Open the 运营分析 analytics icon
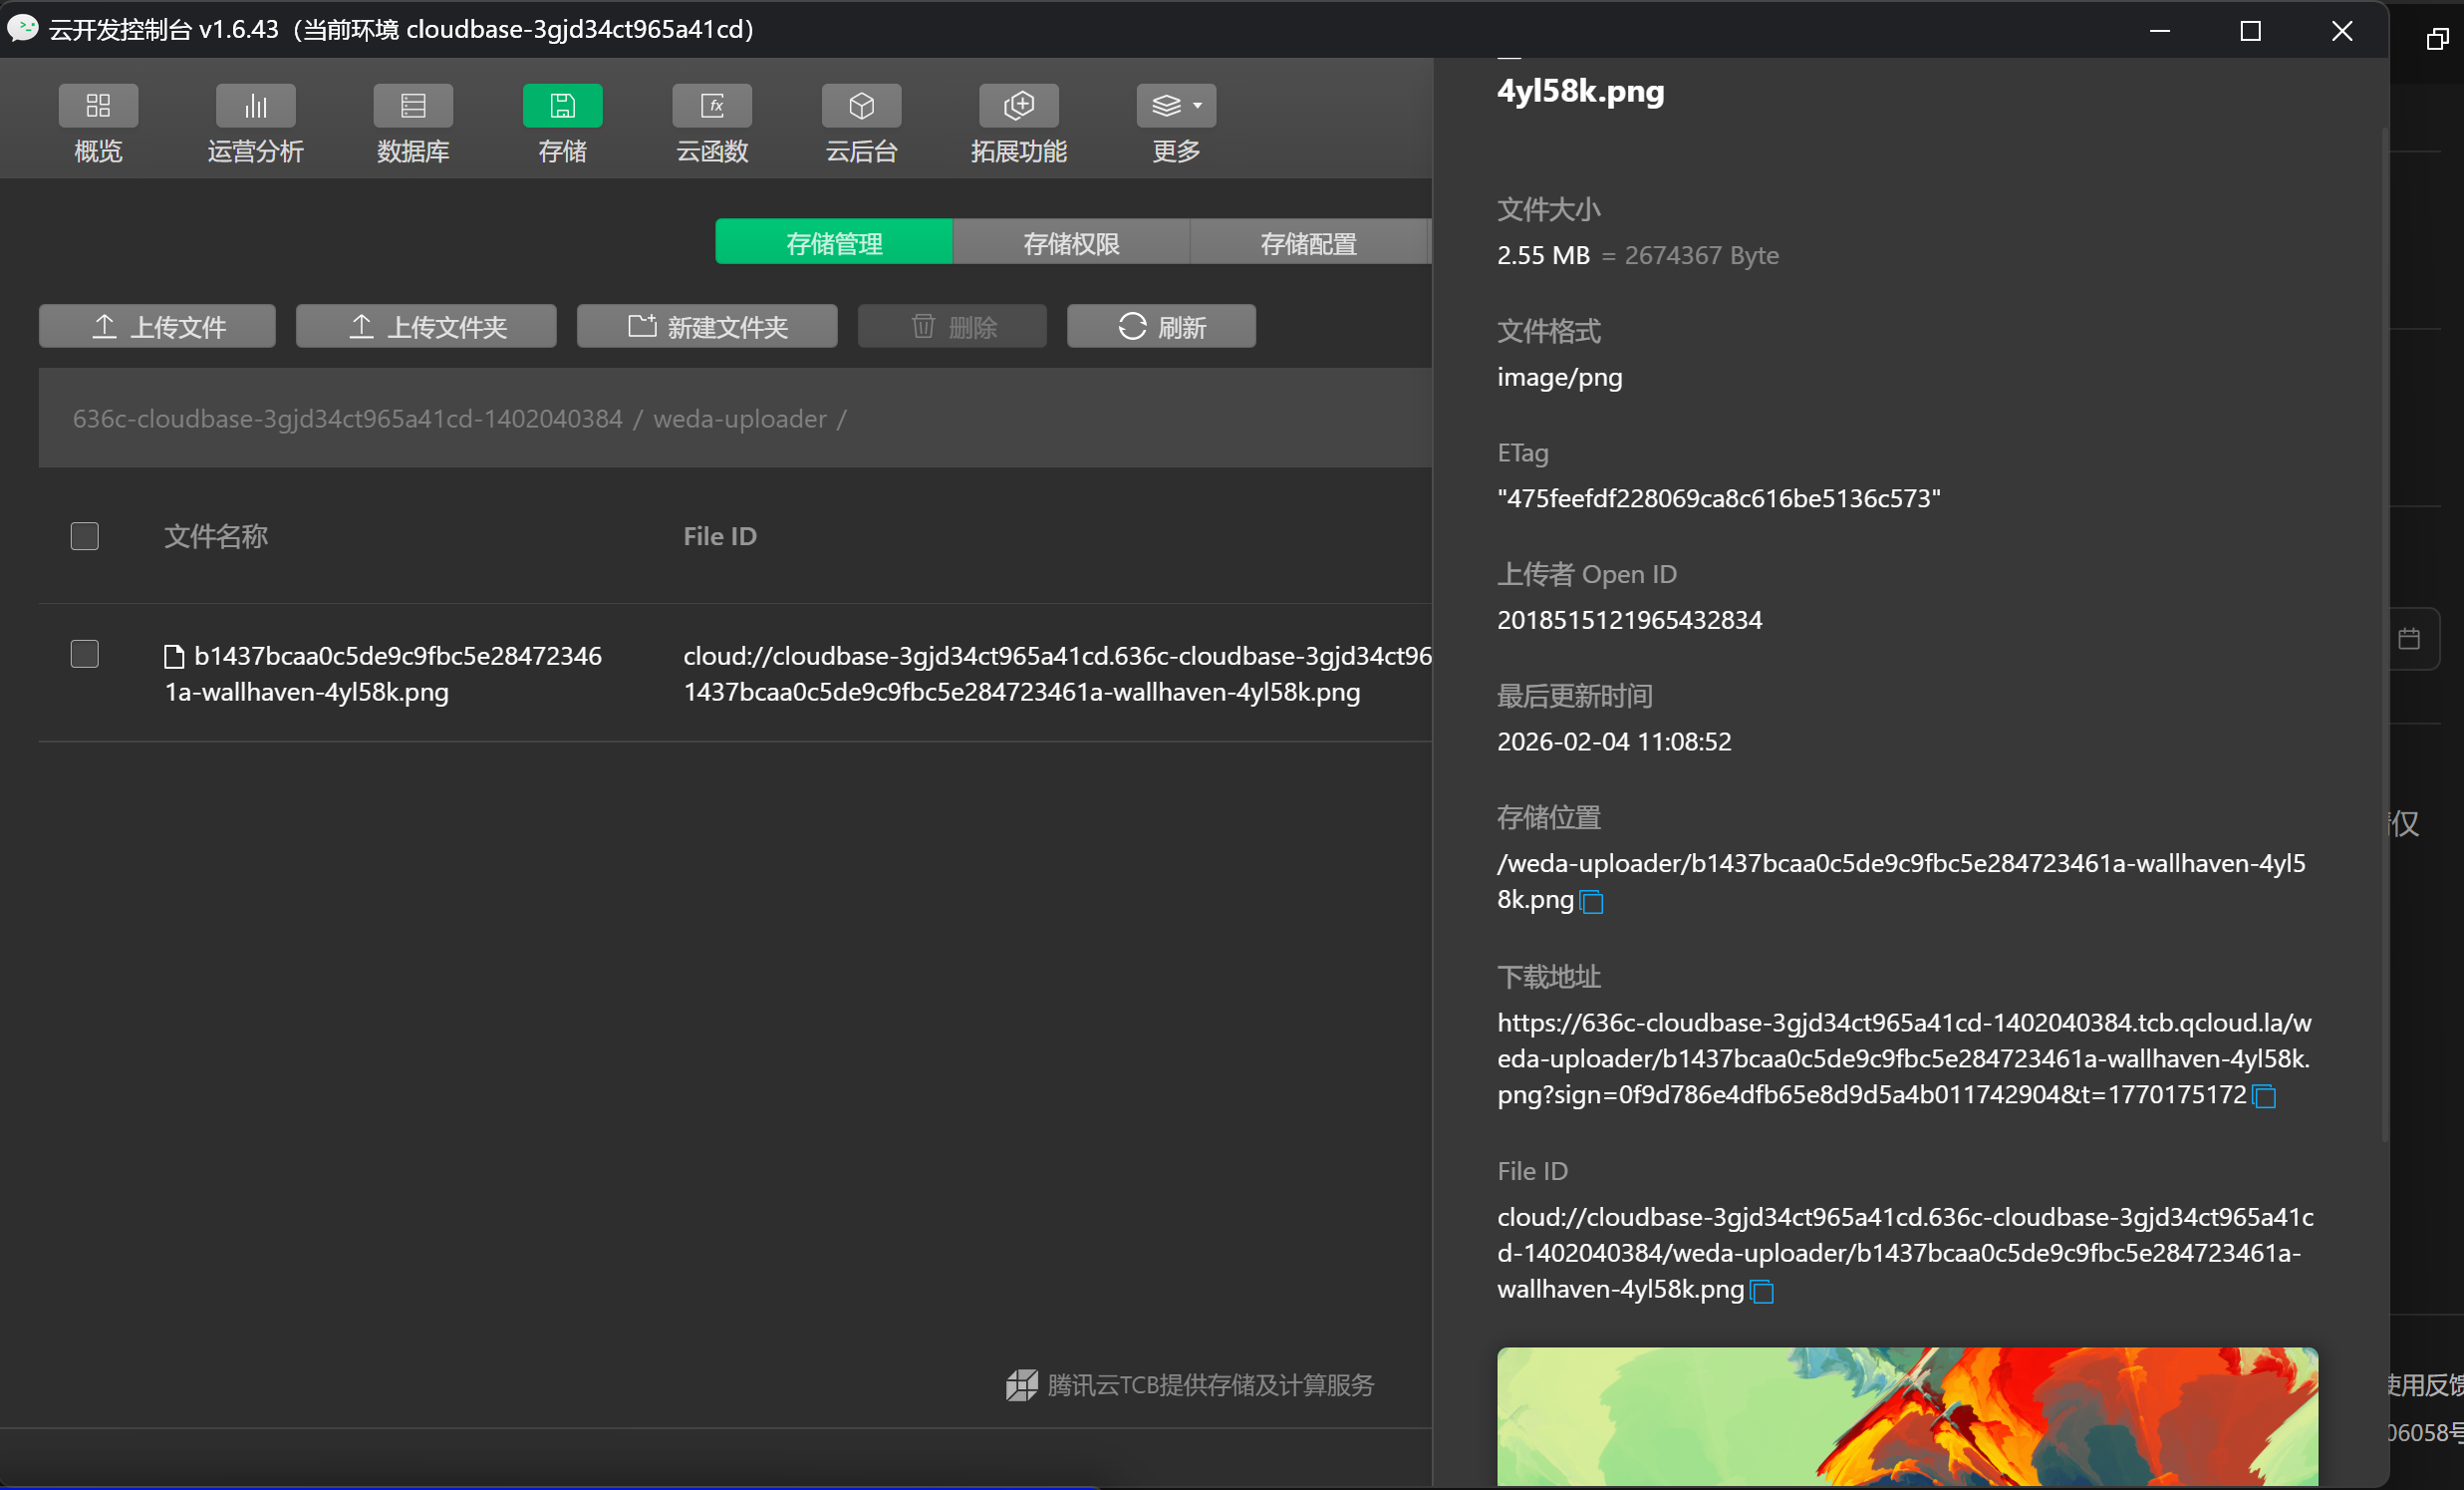The height and width of the screenshot is (1490, 2464). (255, 106)
